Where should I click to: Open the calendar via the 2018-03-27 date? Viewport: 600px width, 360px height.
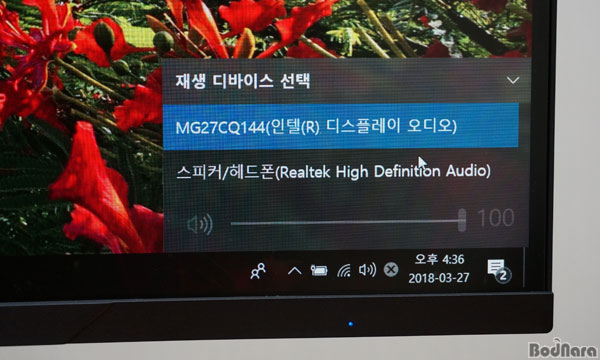(x=439, y=277)
